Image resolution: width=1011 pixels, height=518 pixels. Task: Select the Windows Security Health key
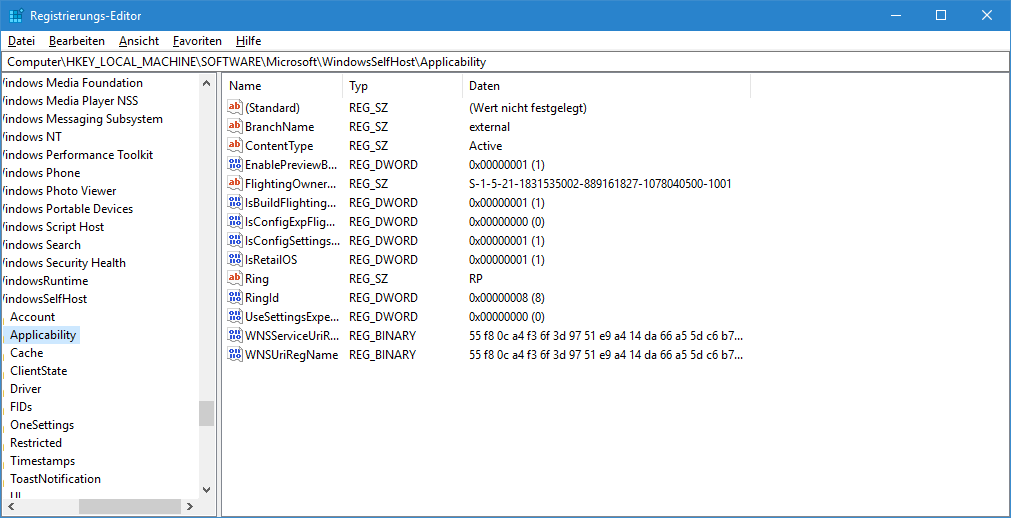pos(64,263)
